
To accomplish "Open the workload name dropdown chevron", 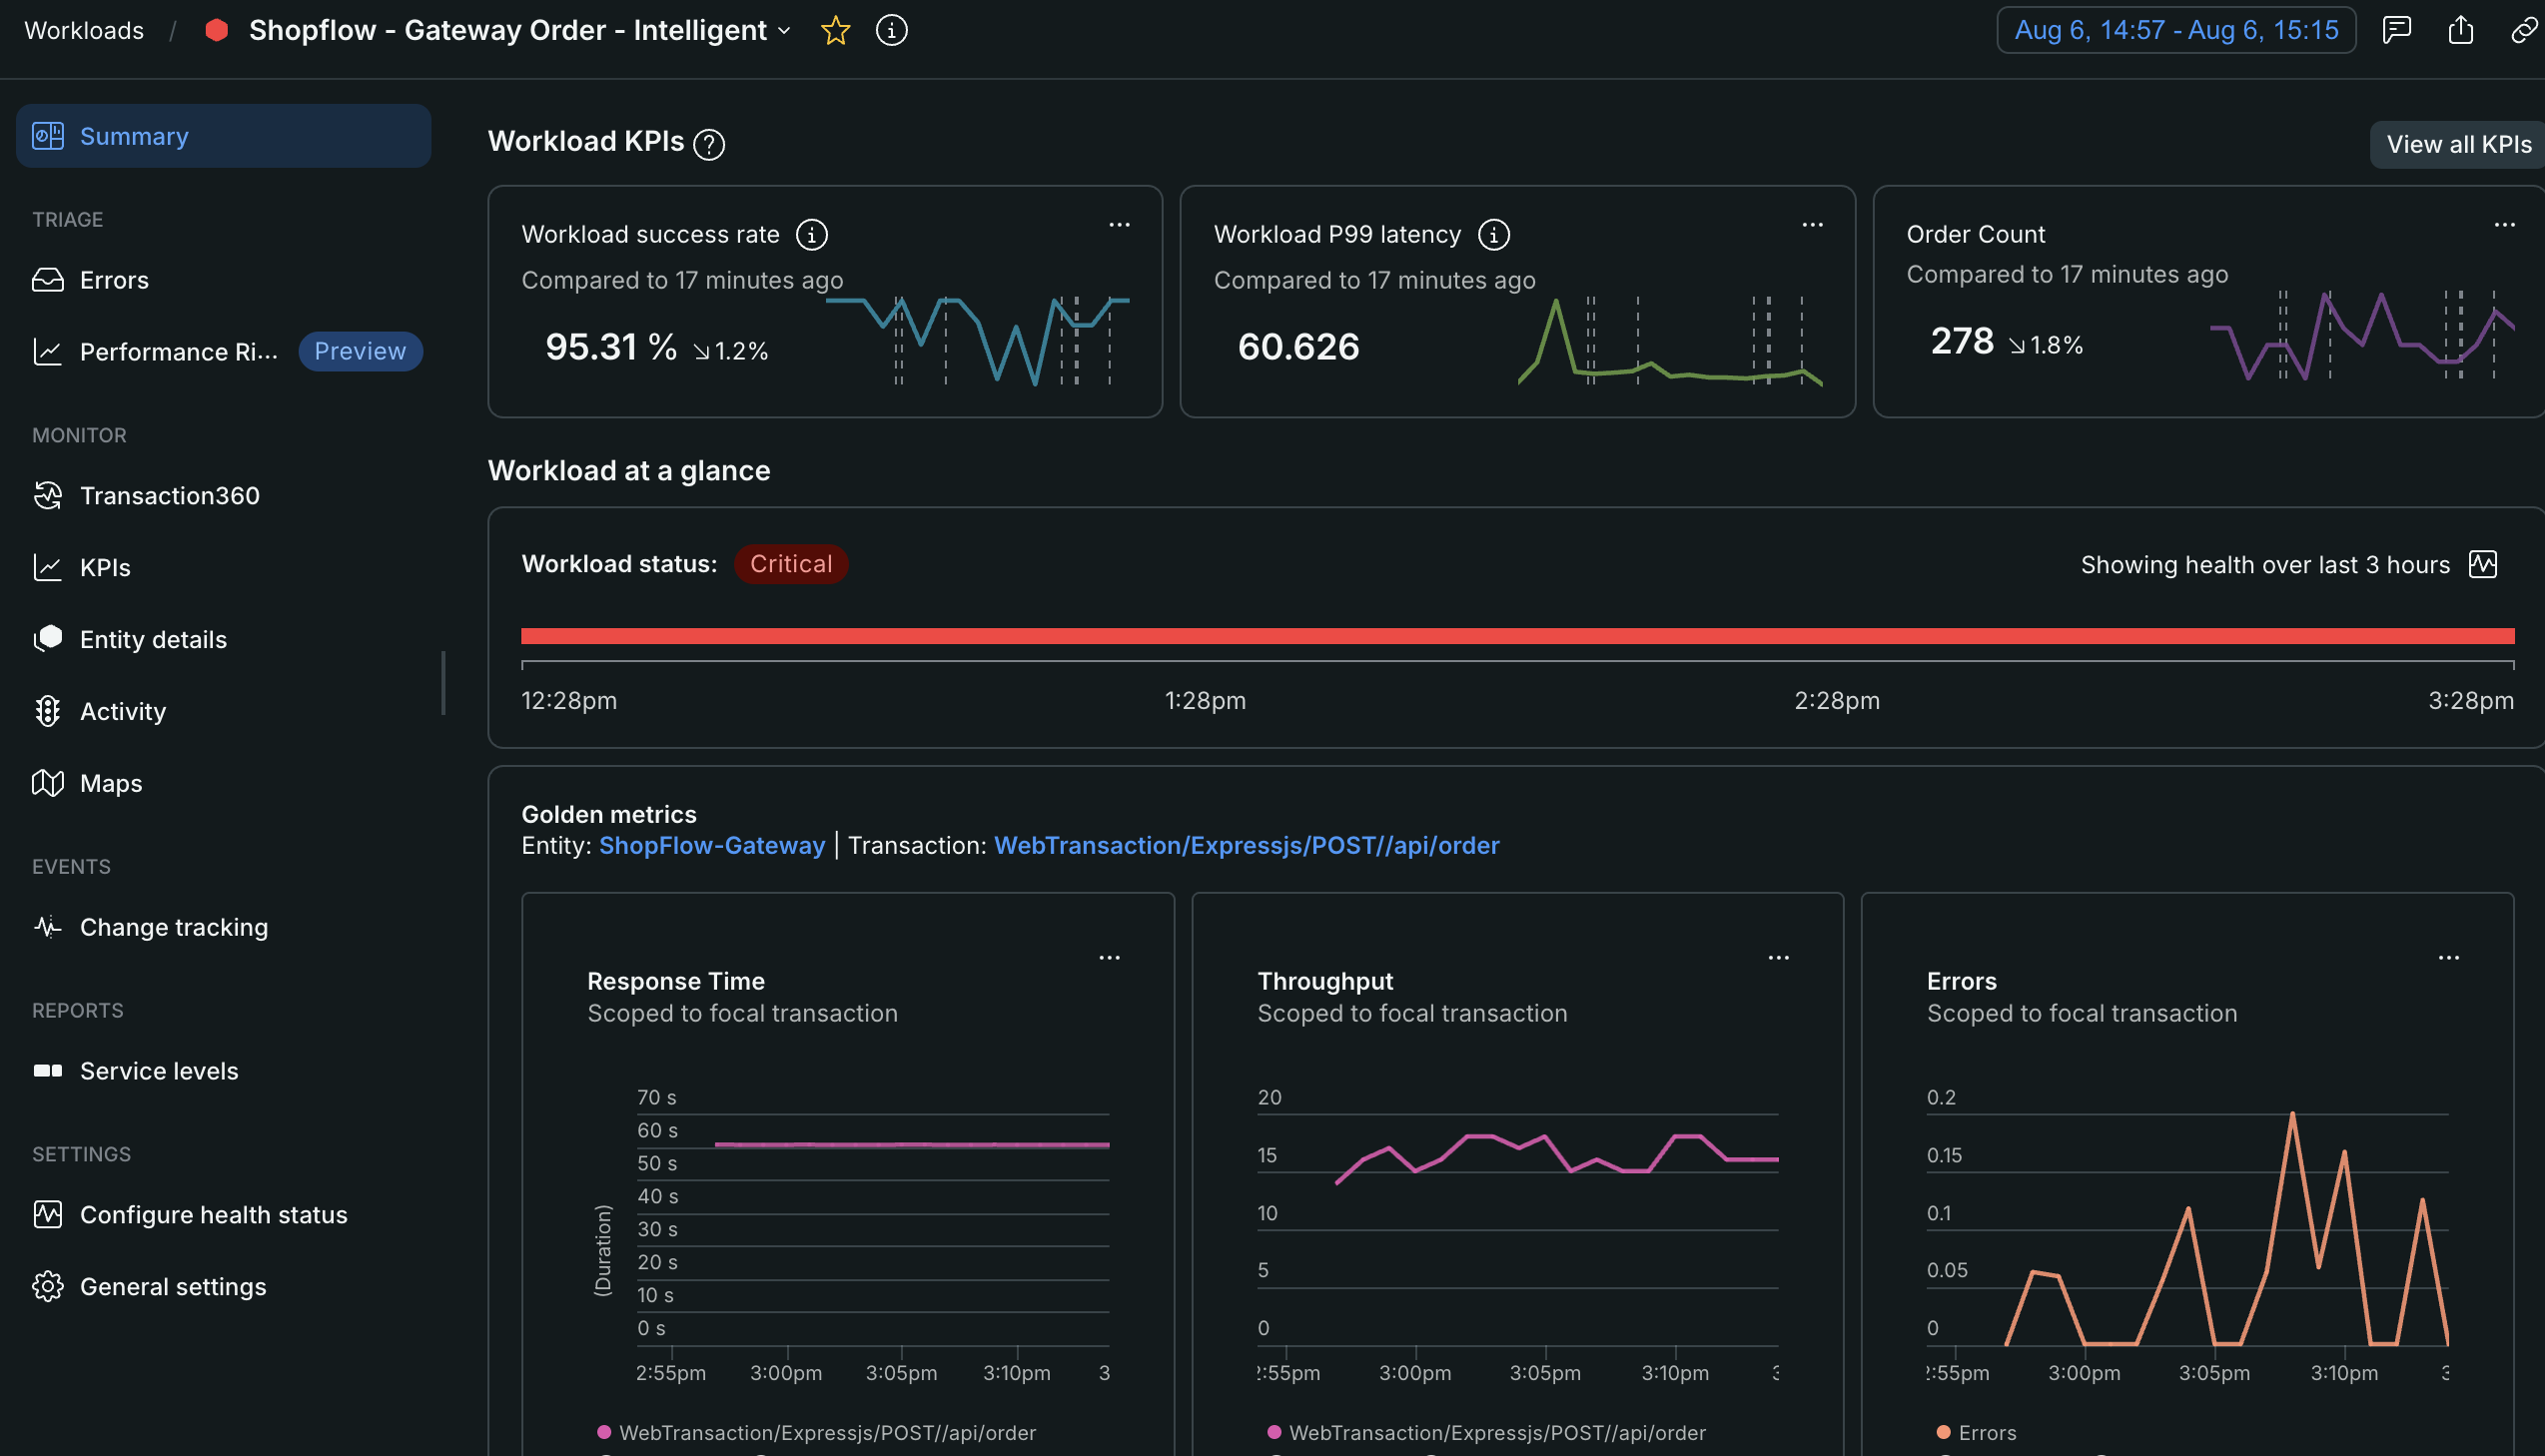I will 785,31.
